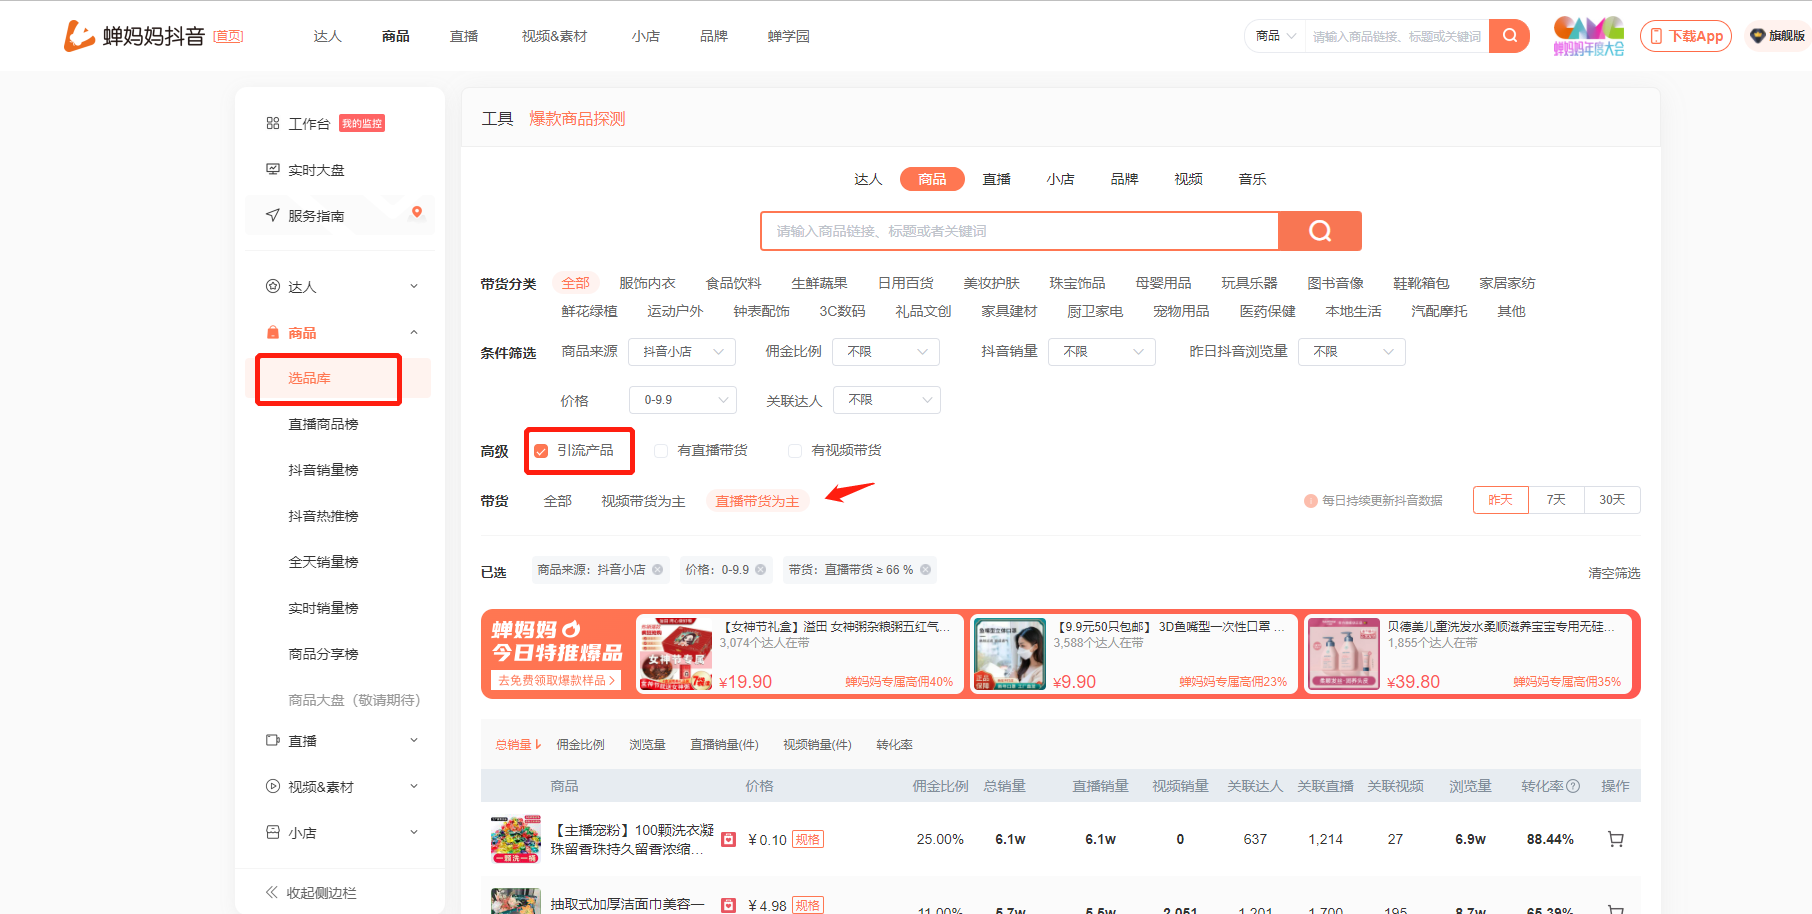The image size is (1812, 914).
Task: Click the help icon beside 转化率 header
Action: coord(1573,787)
